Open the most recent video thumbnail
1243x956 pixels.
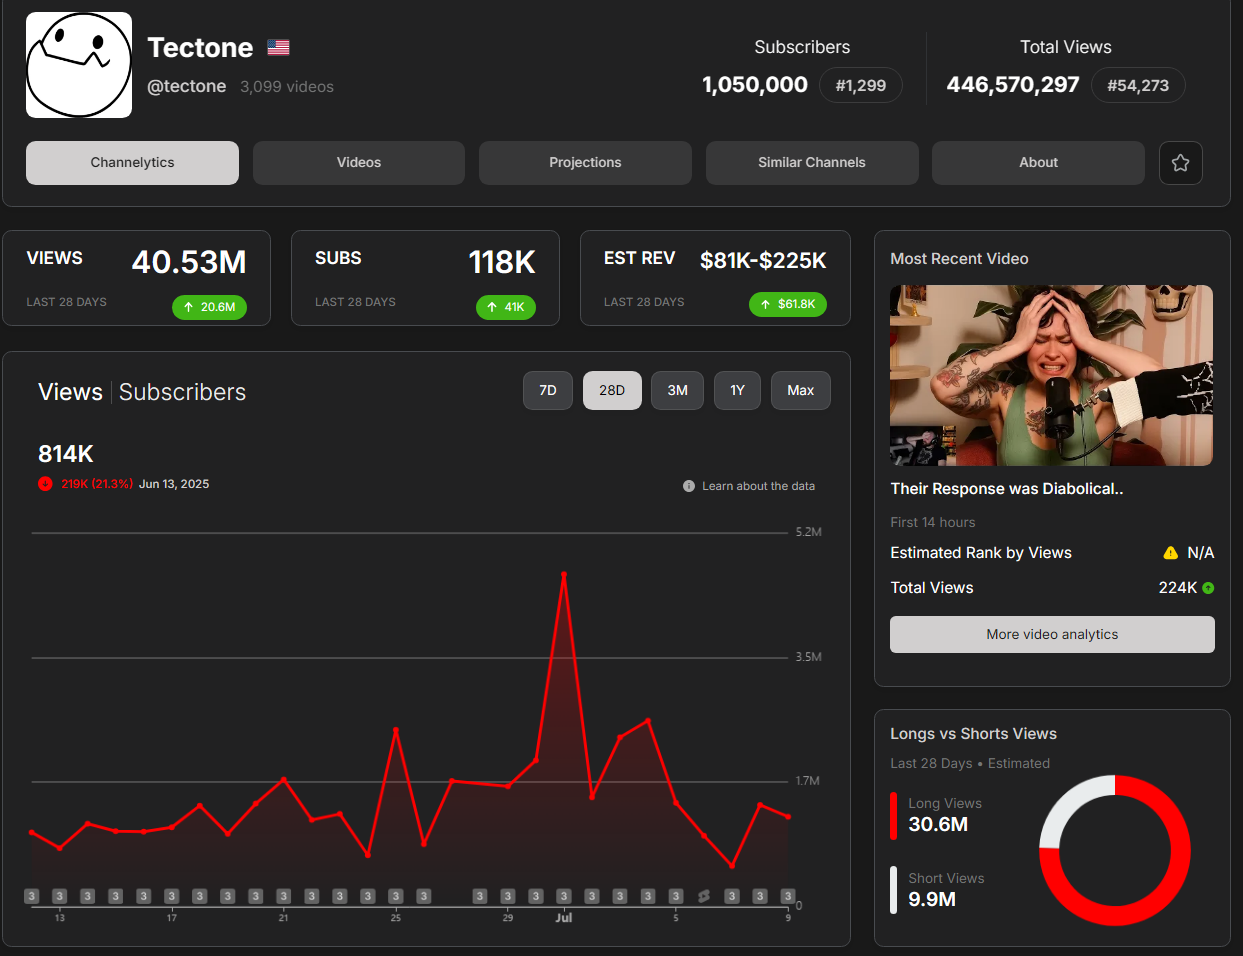[1052, 376]
